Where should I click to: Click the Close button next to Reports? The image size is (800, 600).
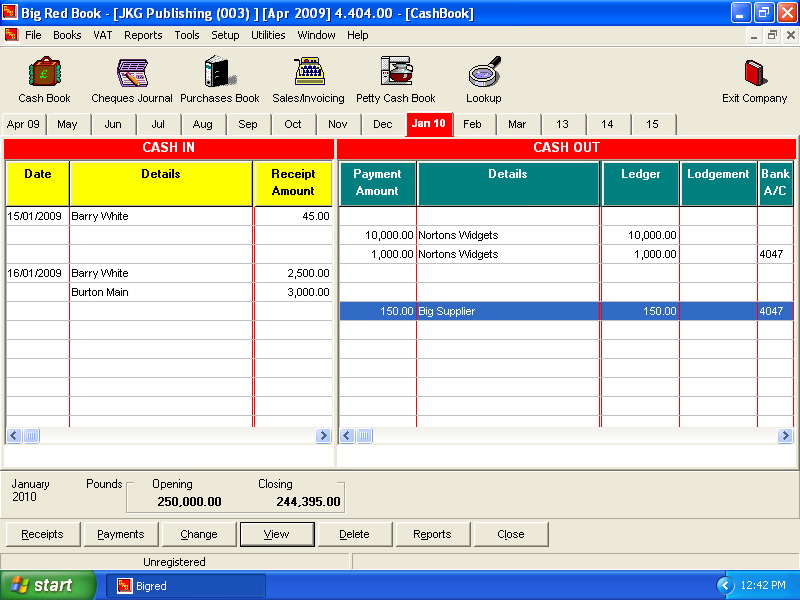coord(511,534)
